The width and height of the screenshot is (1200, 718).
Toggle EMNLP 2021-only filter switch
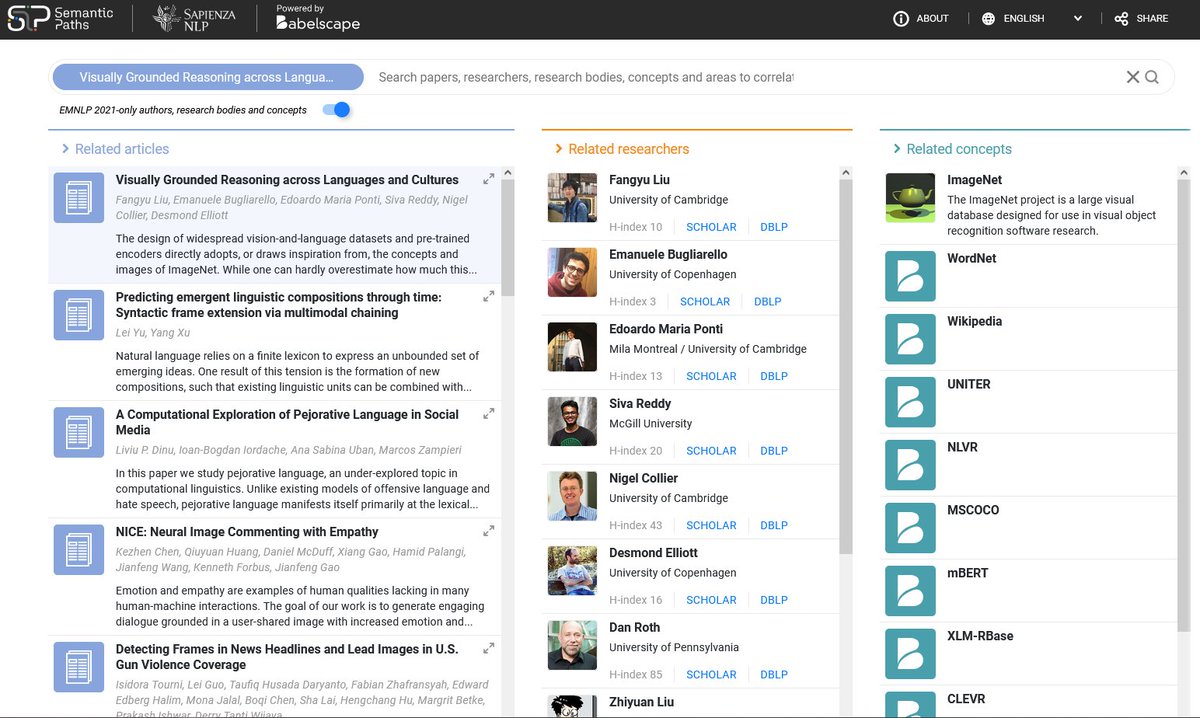point(336,110)
